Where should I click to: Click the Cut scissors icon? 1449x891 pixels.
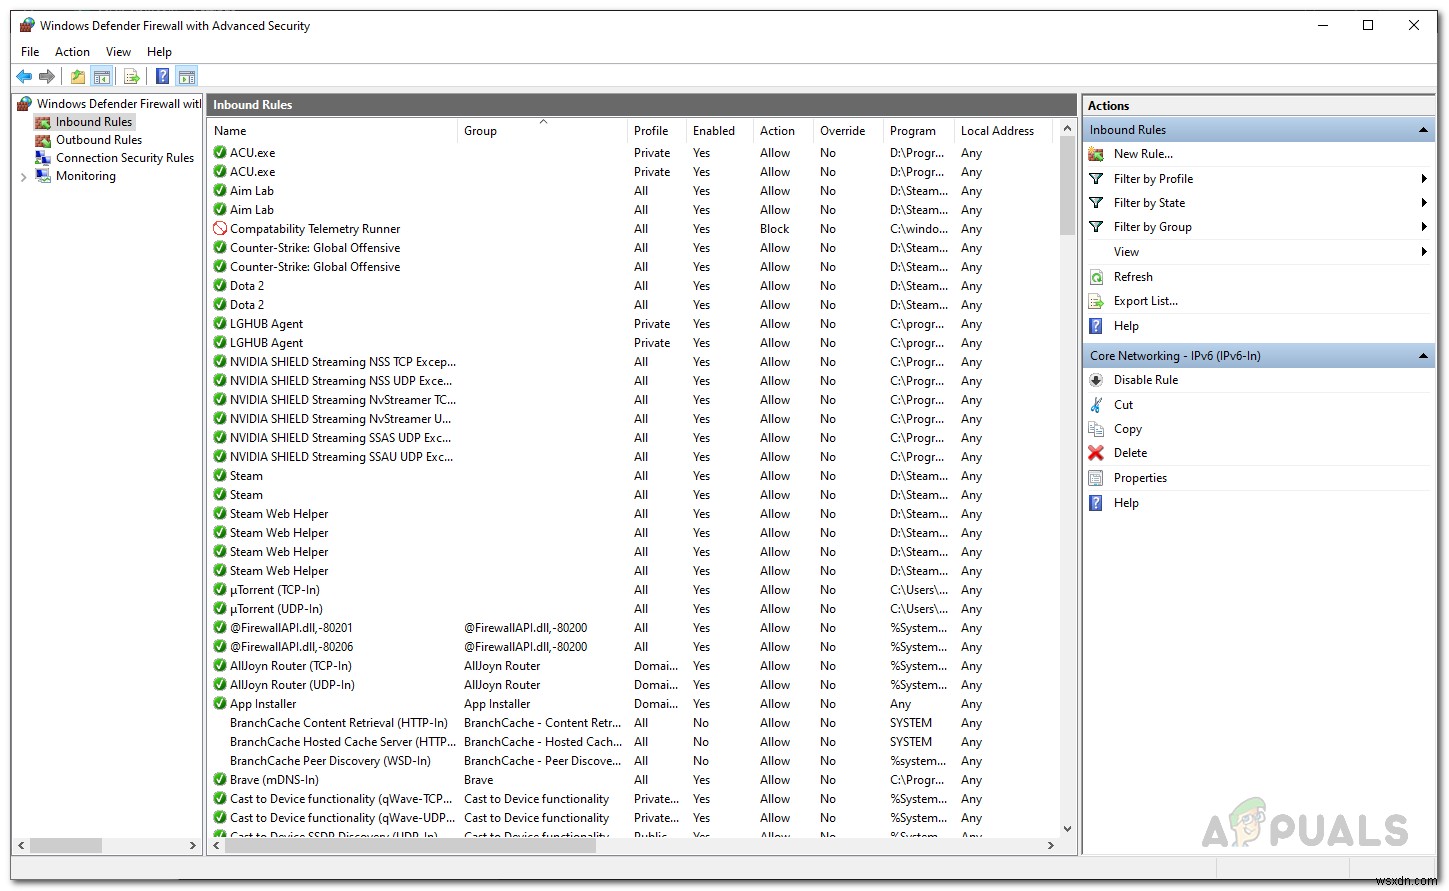tap(1096, 405)
